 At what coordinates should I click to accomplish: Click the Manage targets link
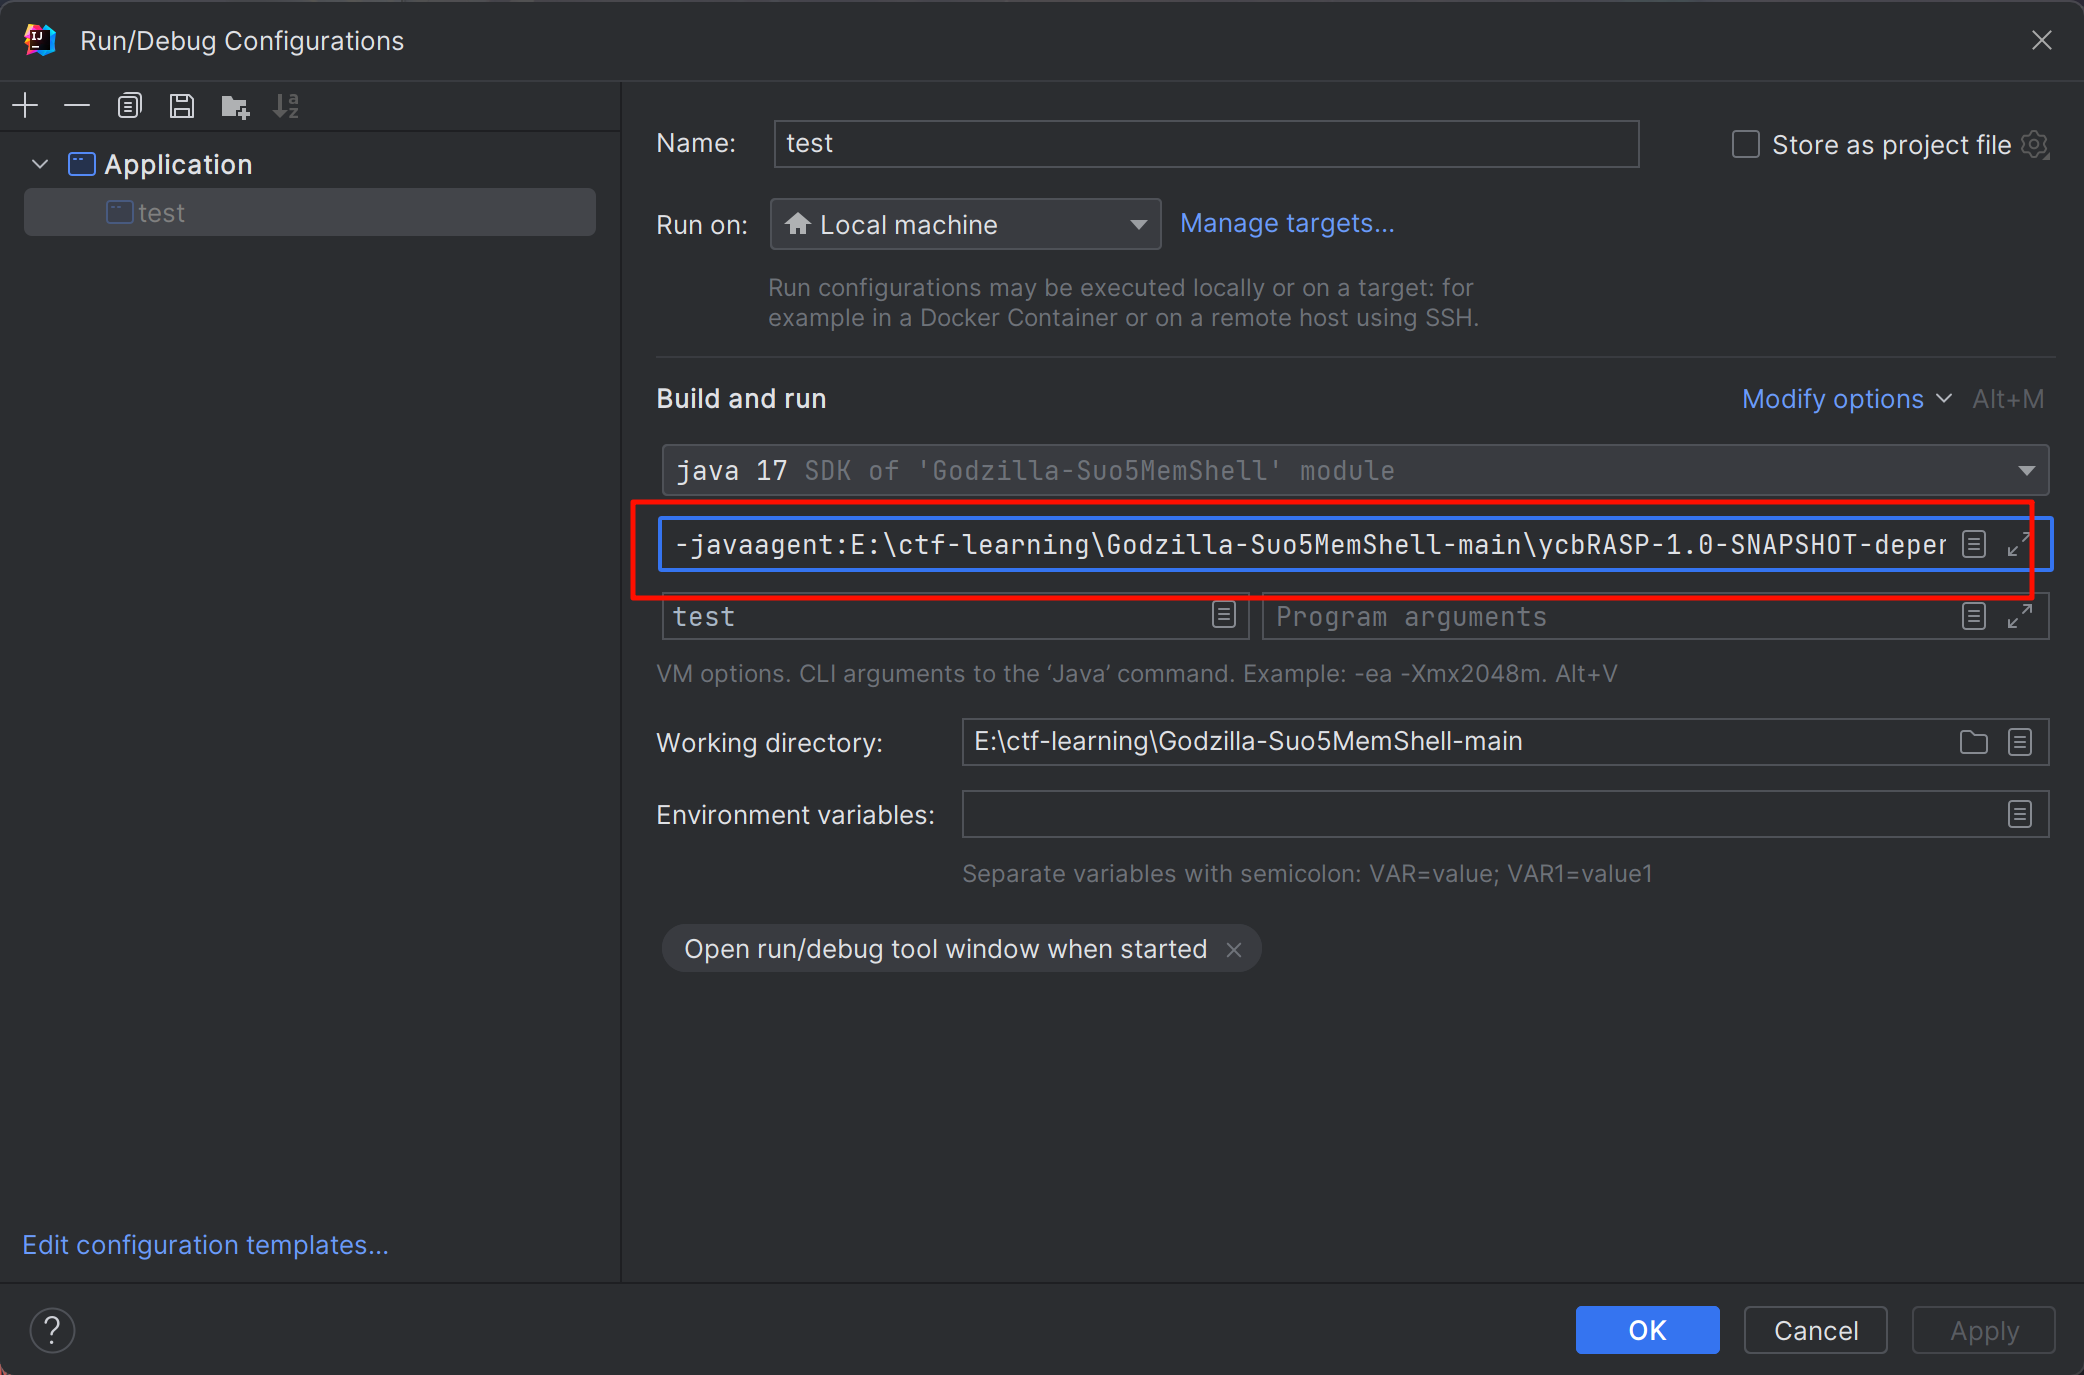click(x=1286, y=223)
